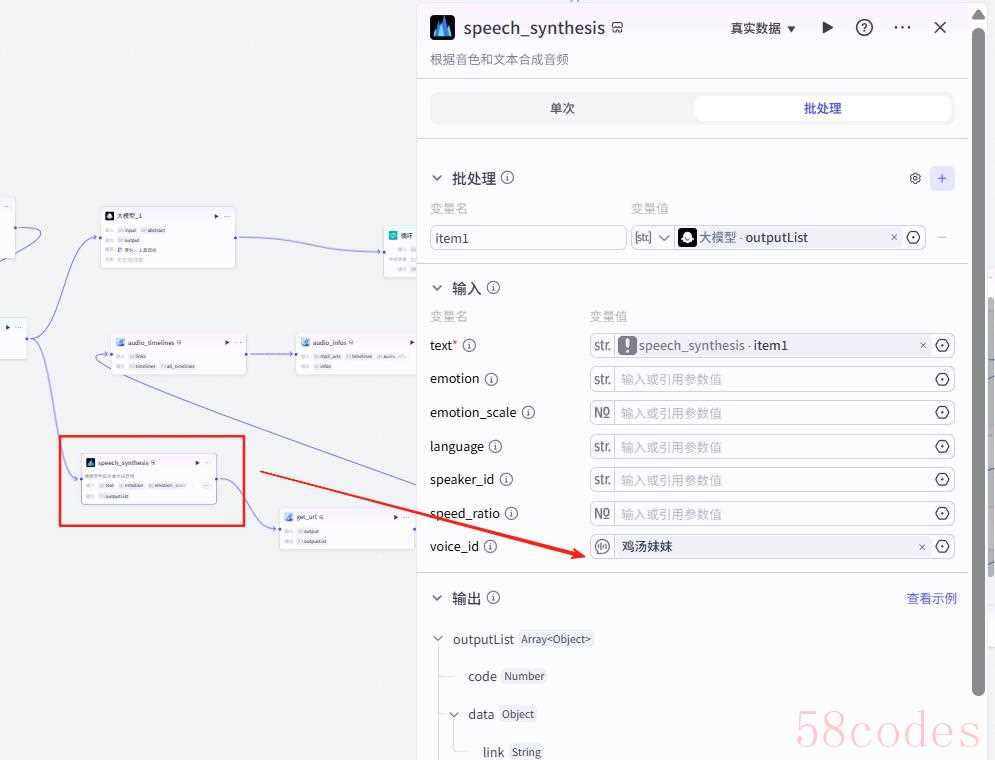Run the speech_synthesis node on canvas

point(197,463)
